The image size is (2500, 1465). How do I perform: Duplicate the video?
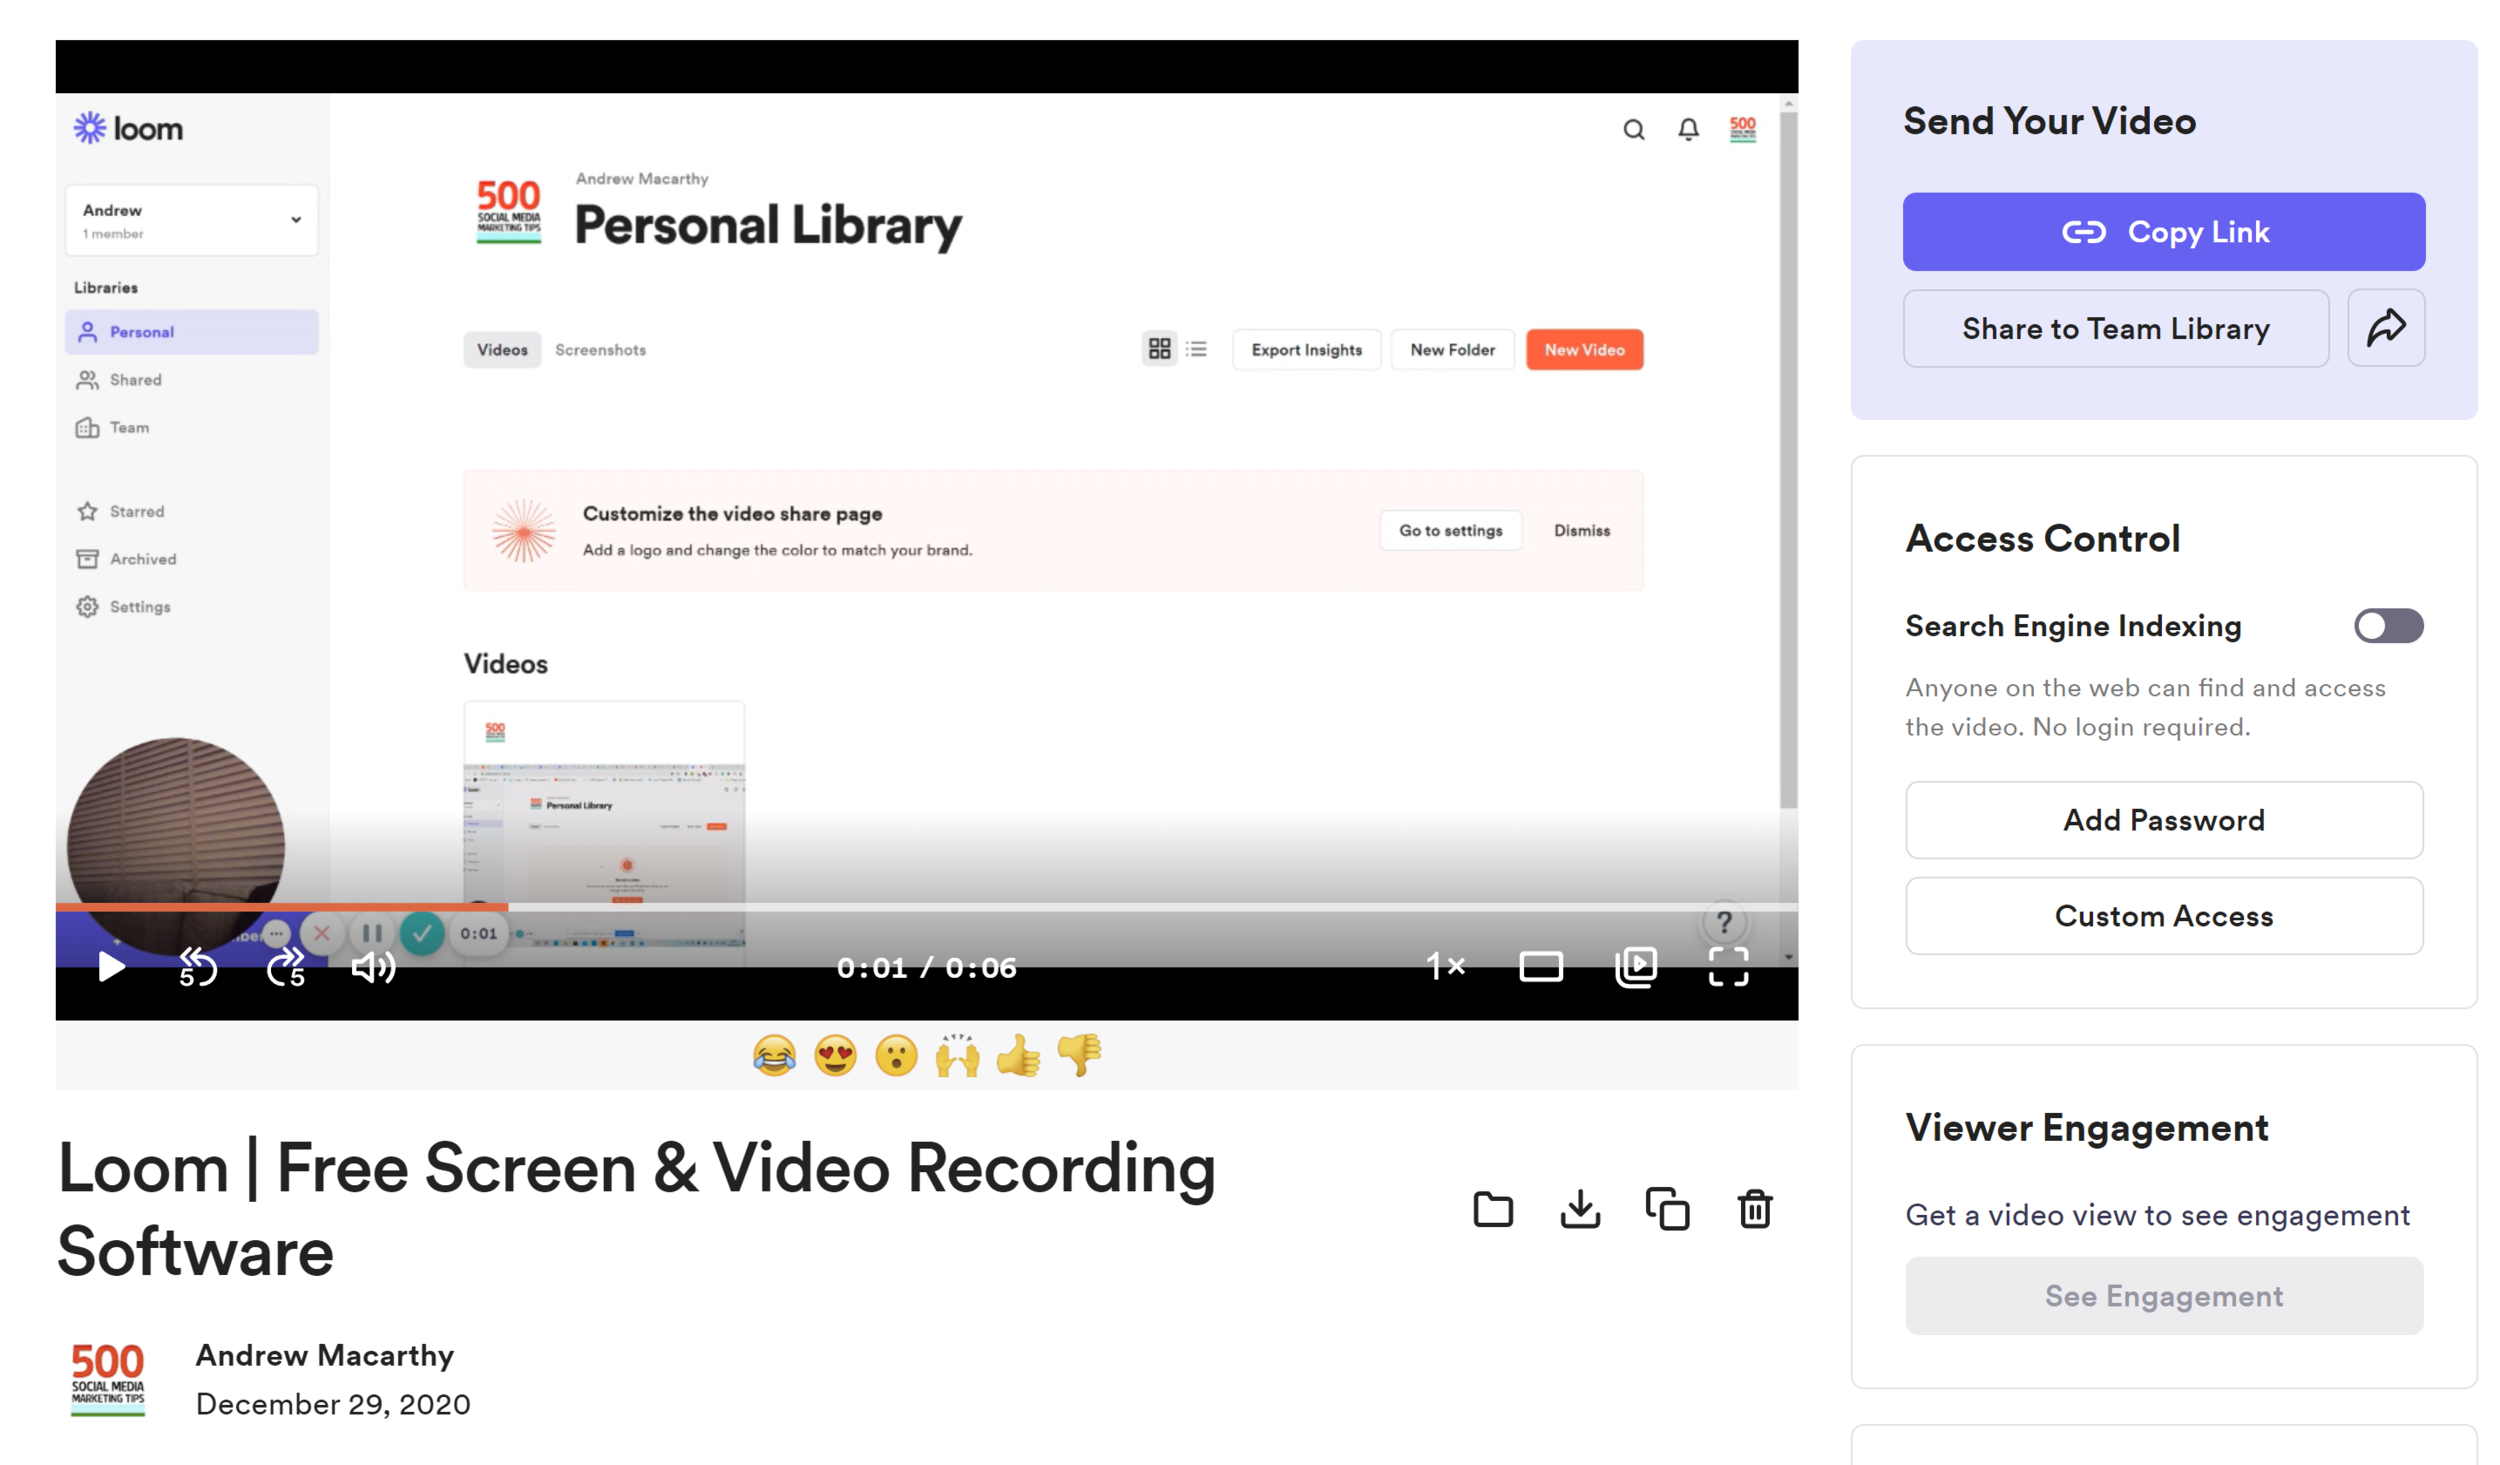1667,1209
